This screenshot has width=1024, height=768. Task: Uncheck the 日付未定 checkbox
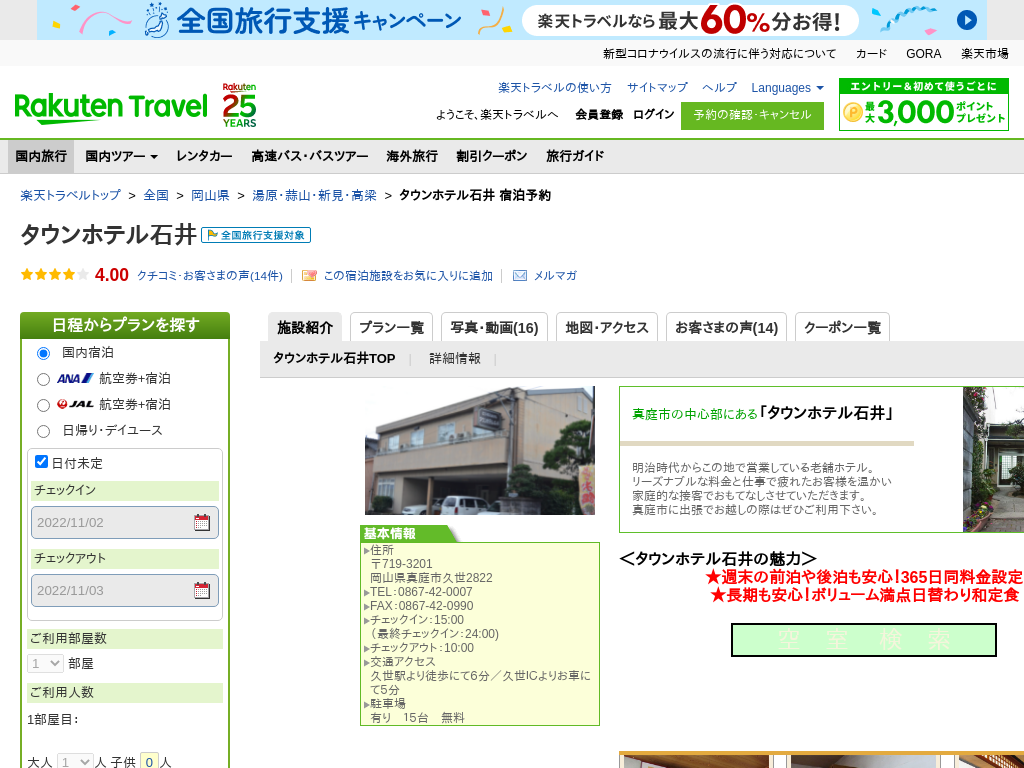click(x=41, y=462)
